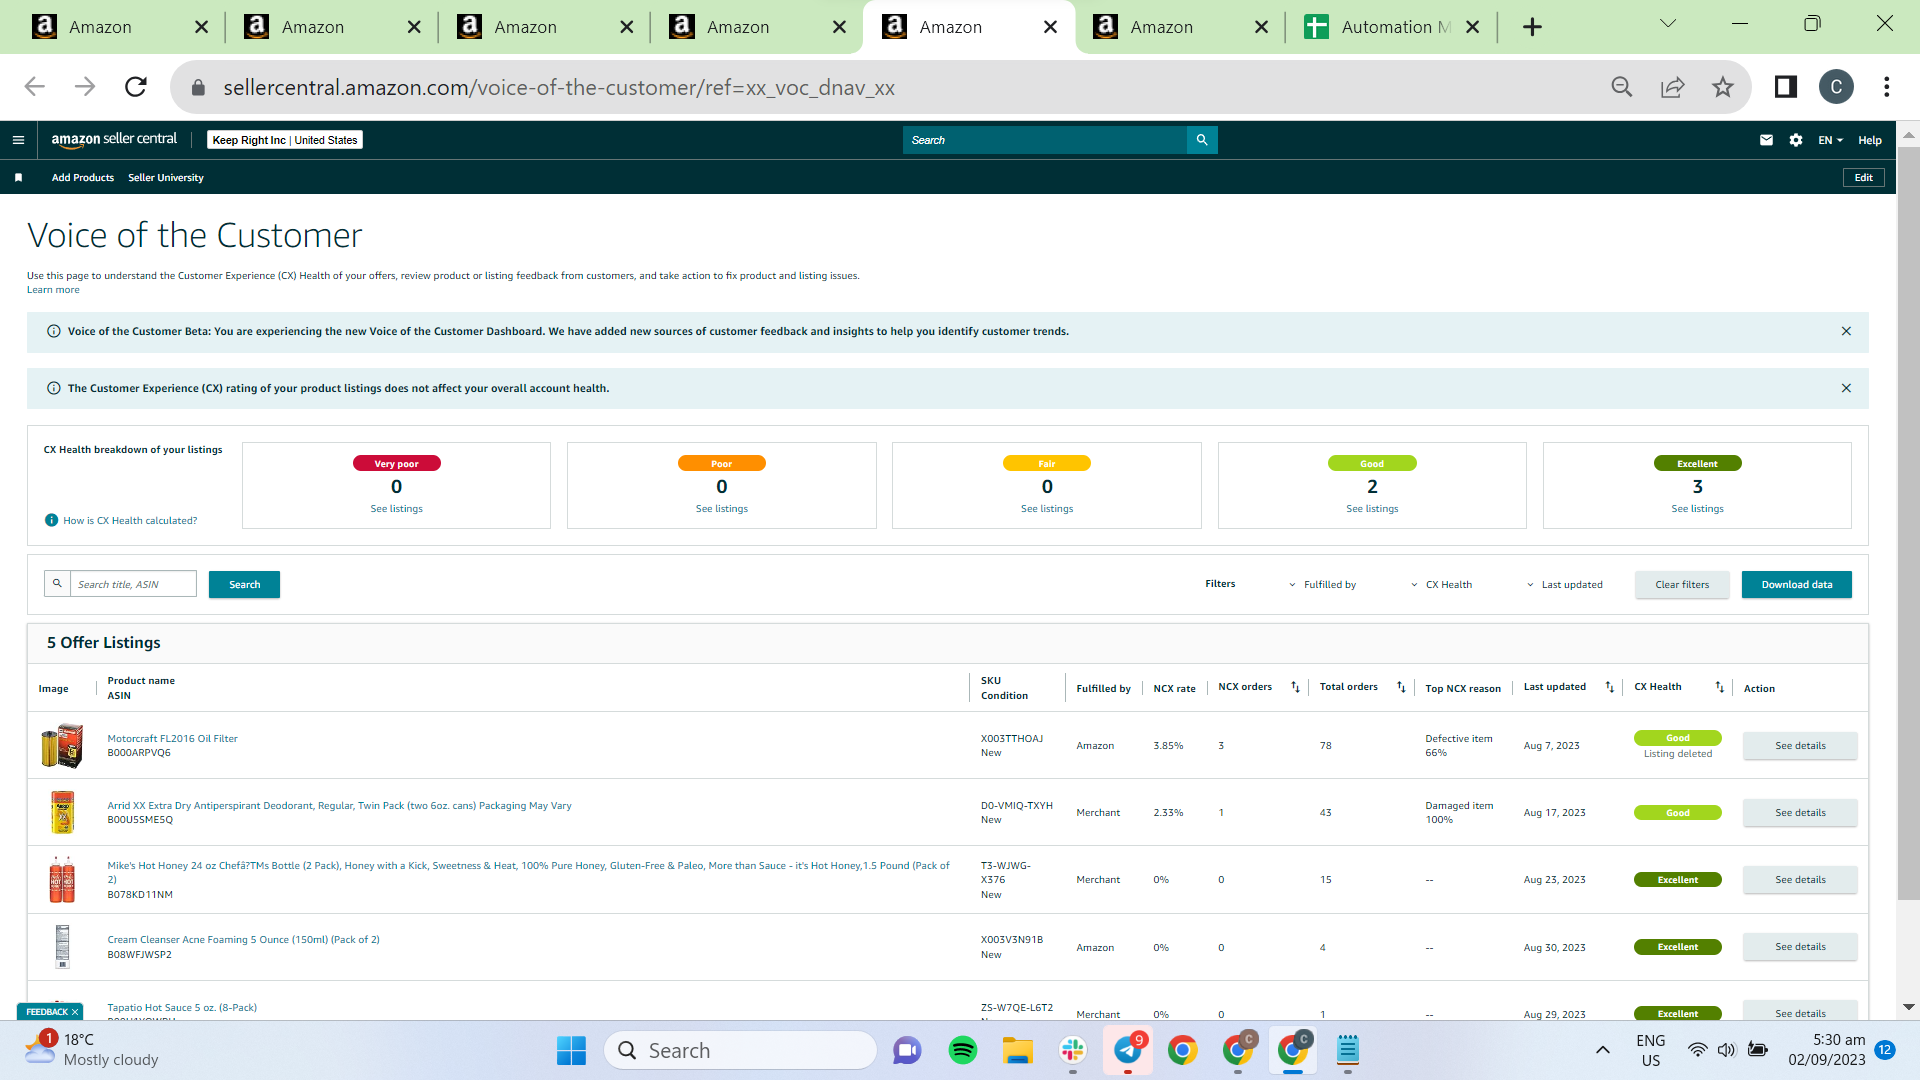Sort by CX Health column arrows
This screenshot has height=1080, width=1920.
pyautogui.click(x=1720, y=687)
